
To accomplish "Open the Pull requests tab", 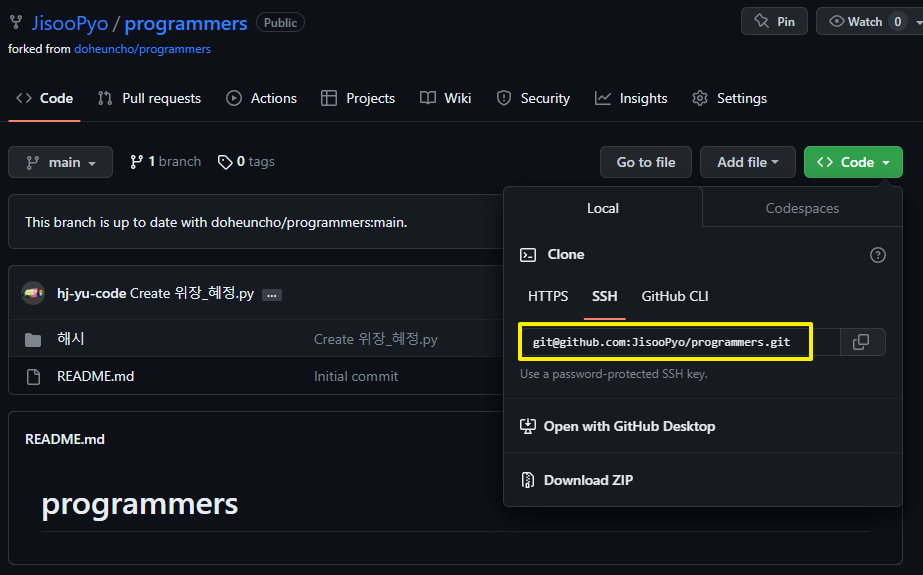I will (150, 98).
